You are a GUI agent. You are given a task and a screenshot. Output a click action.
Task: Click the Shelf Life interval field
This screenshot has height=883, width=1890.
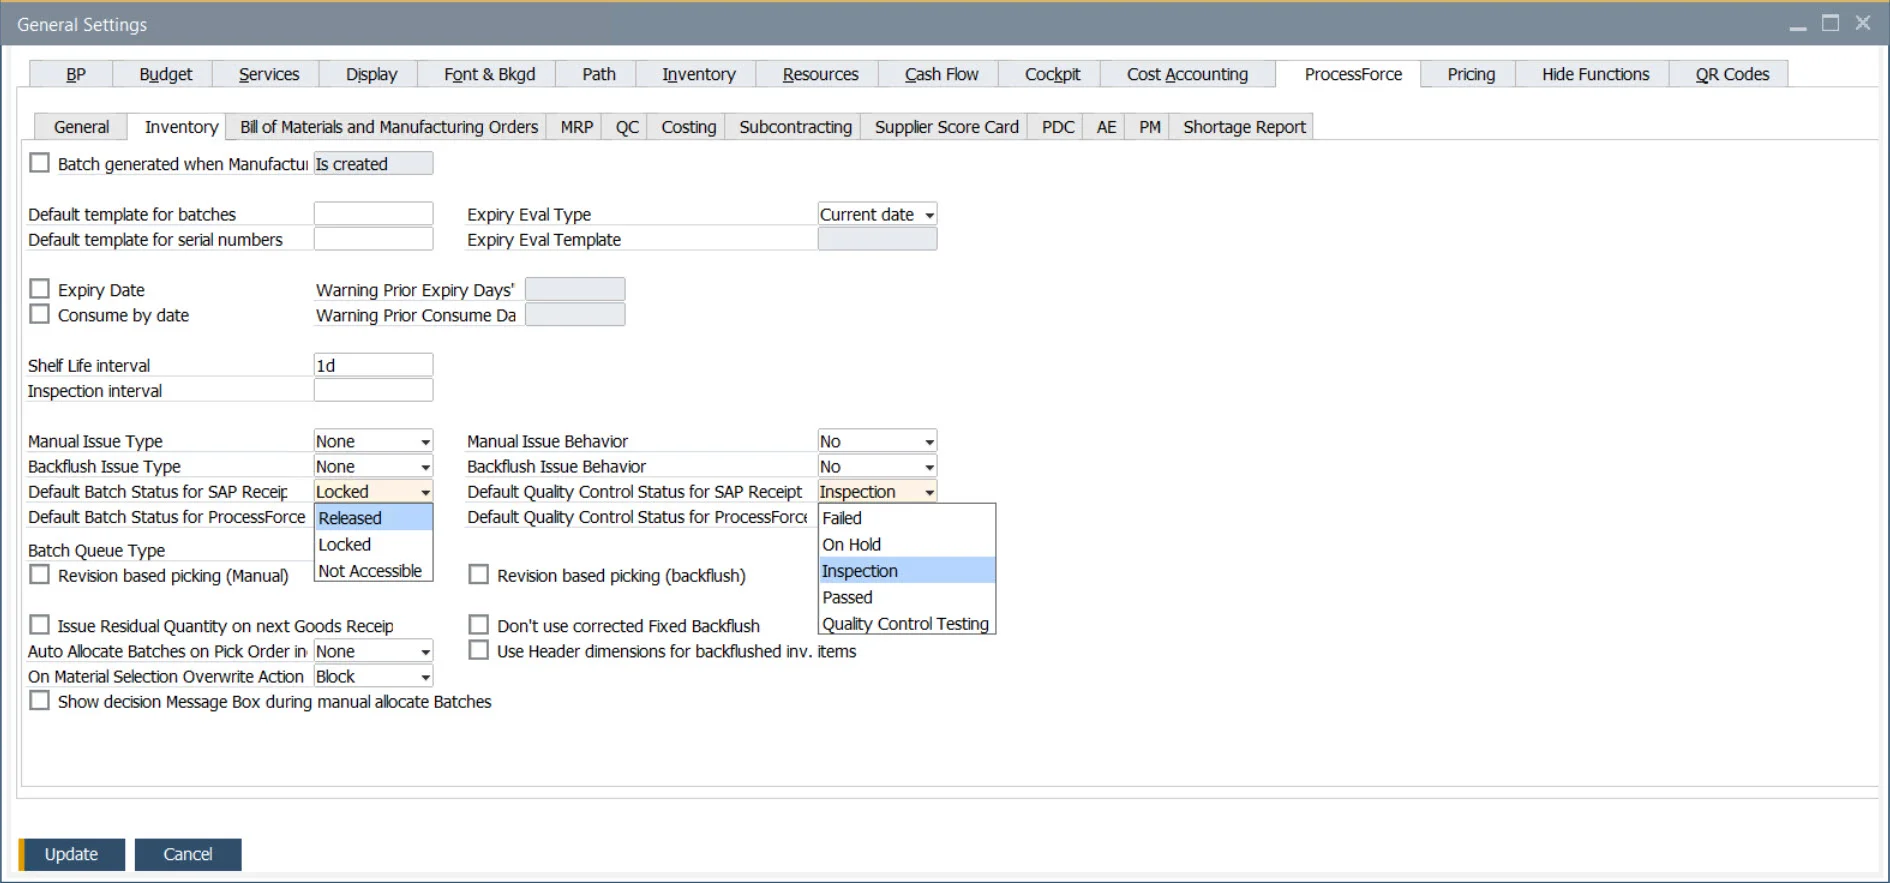coord(373,365)
